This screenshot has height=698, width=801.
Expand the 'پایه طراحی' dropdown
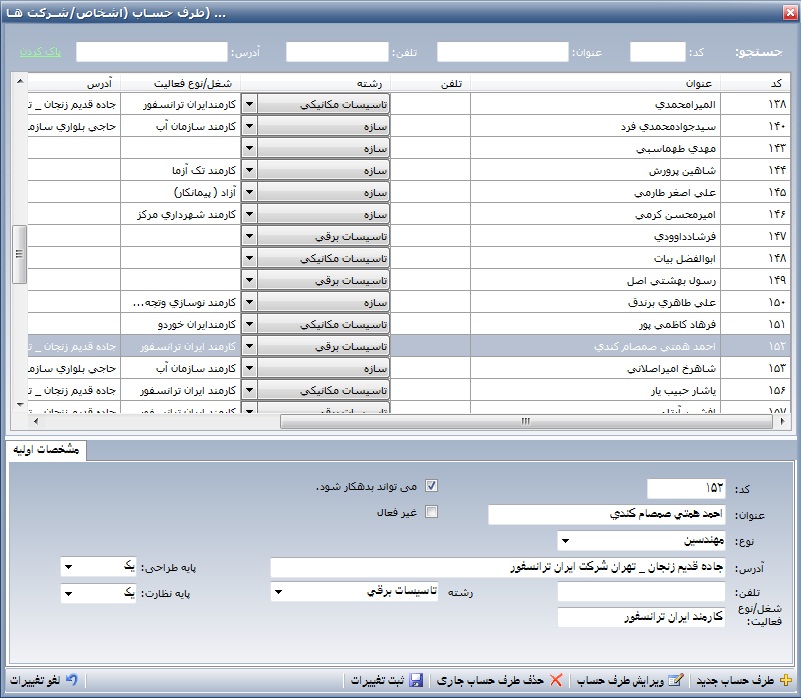pos(68,567)
